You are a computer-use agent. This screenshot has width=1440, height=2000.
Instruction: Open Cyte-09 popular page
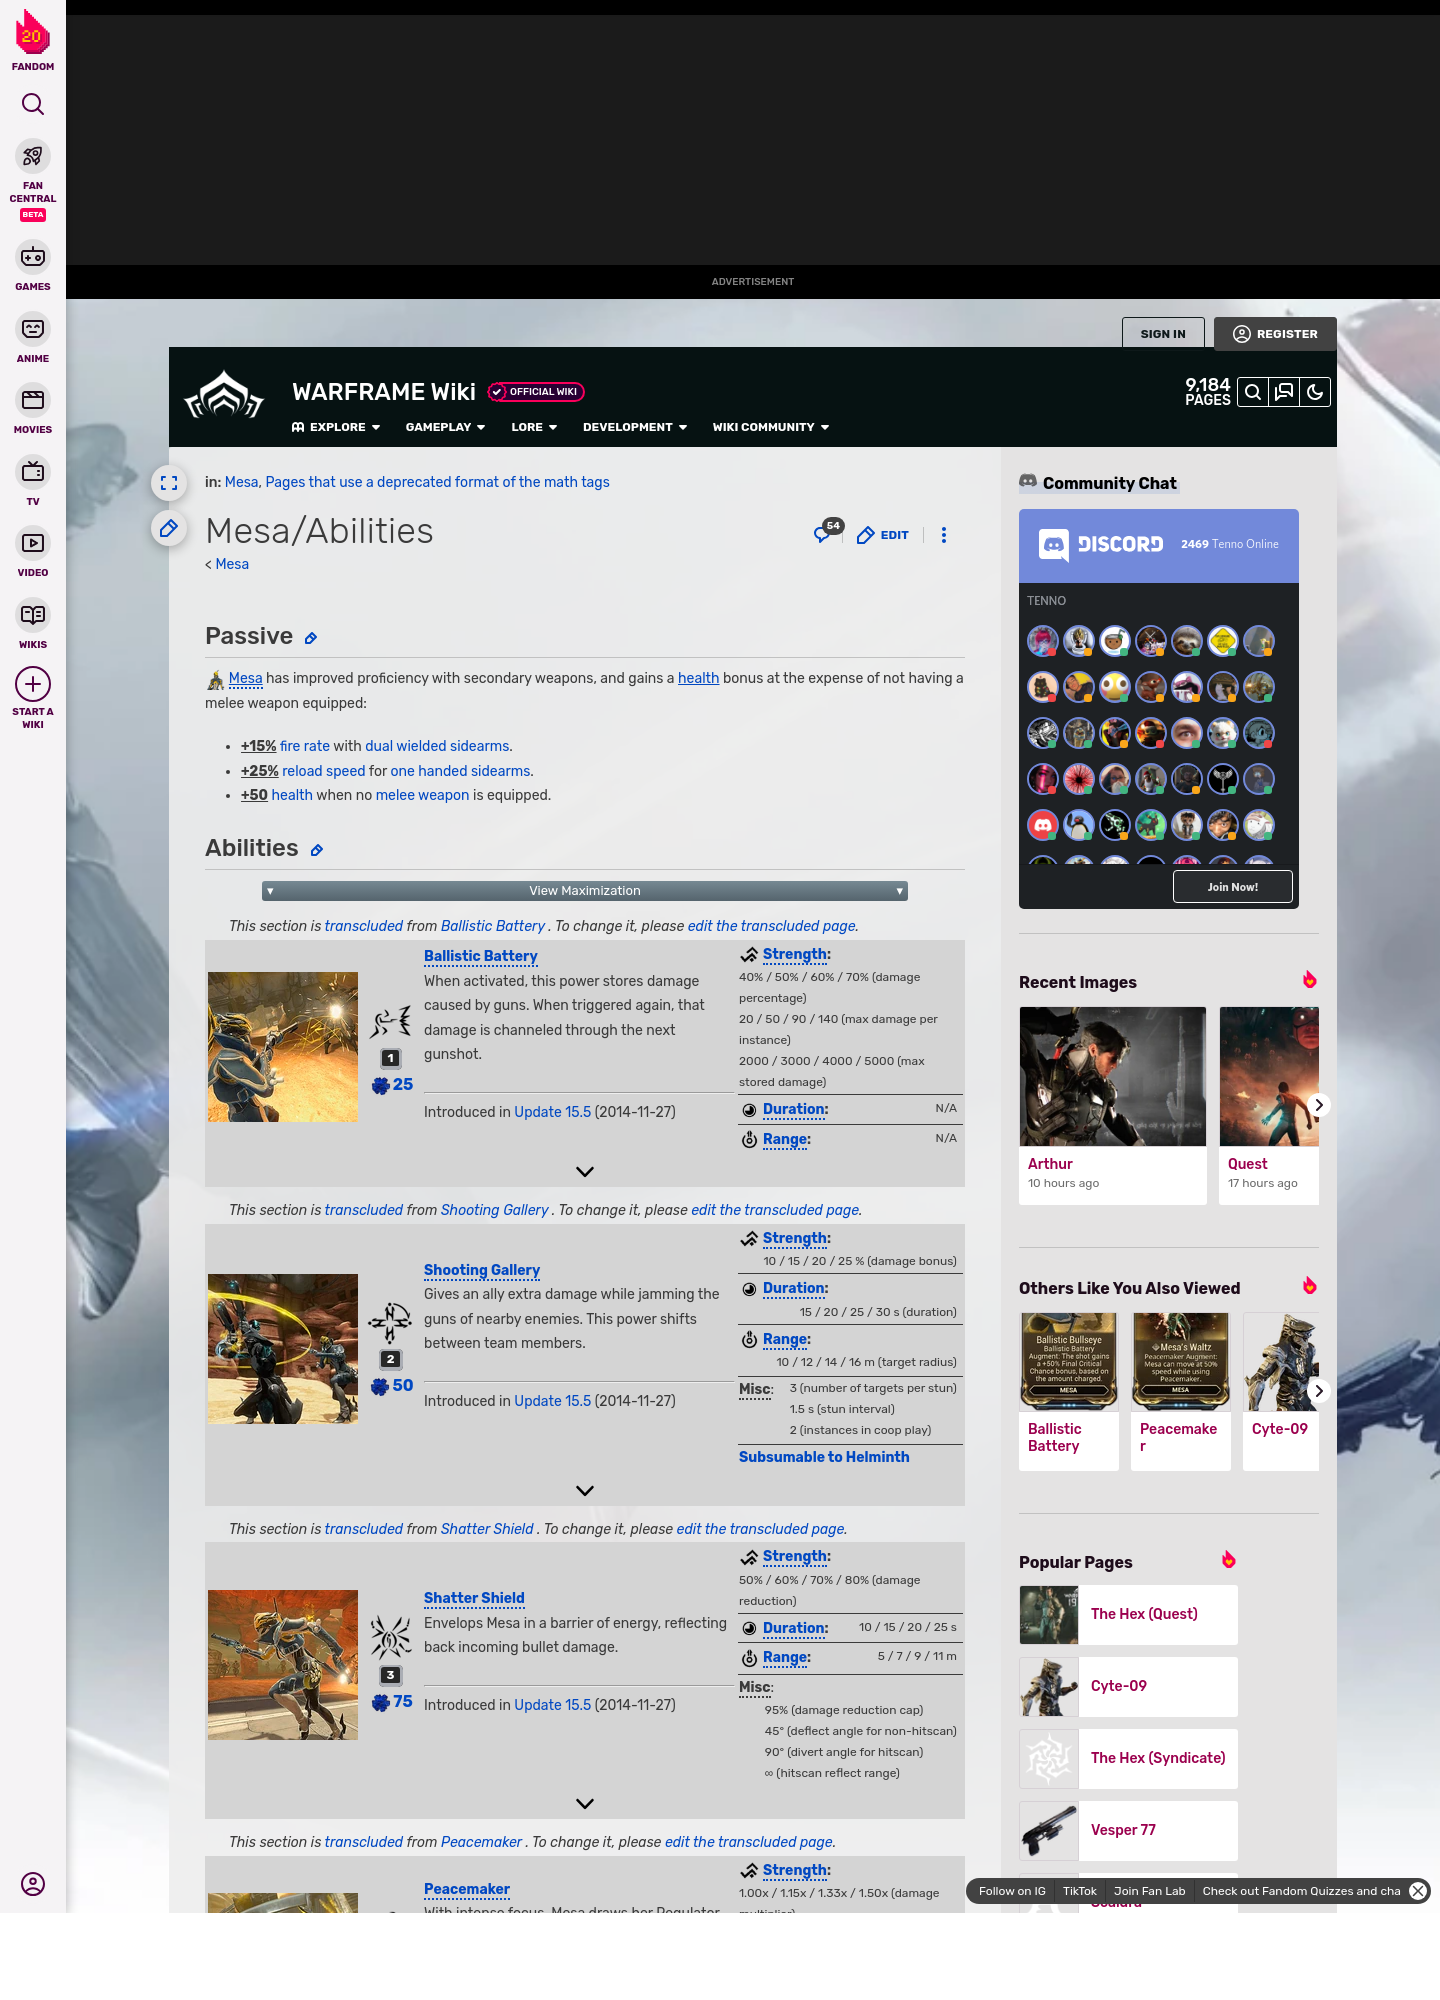[1128, 1686]
